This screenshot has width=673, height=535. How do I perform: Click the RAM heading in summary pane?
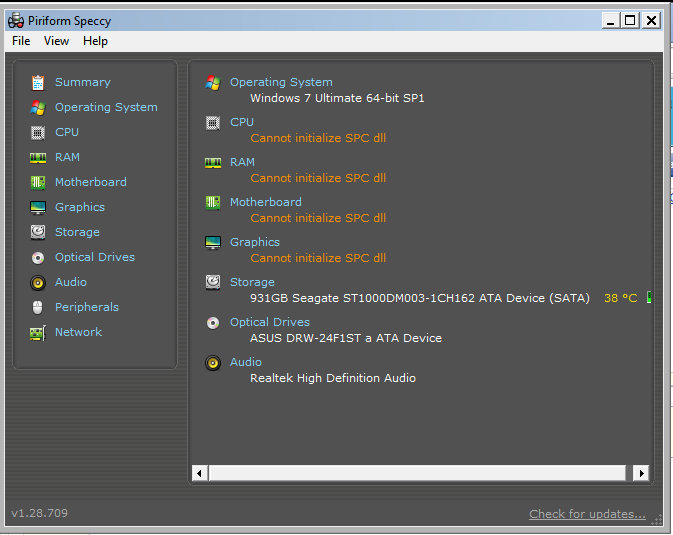point(243,162)
